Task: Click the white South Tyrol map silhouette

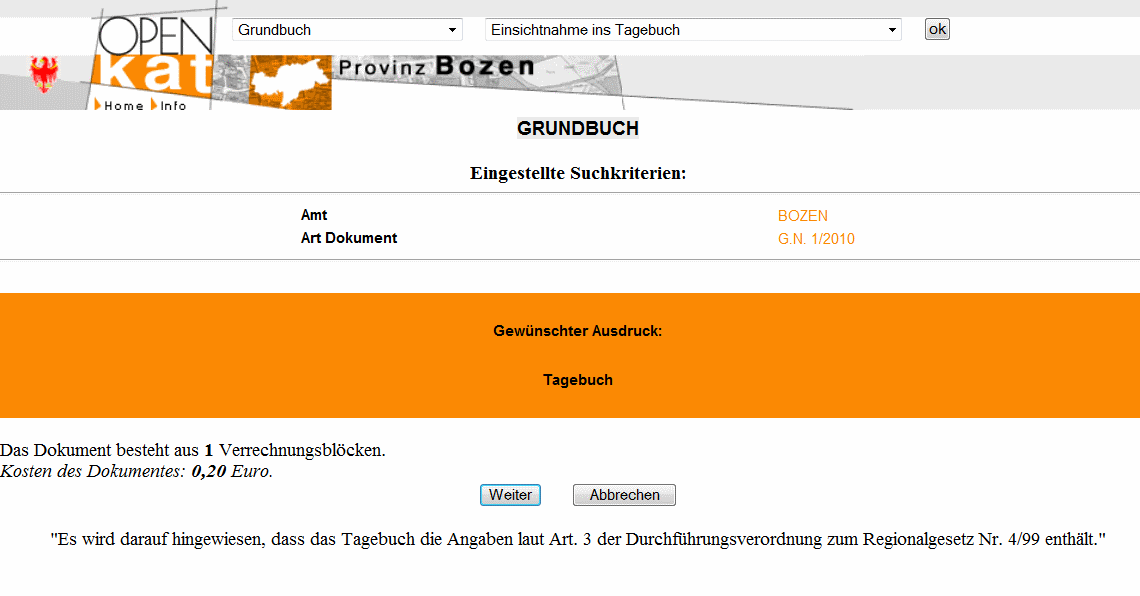Action: [x=290, y=82]
